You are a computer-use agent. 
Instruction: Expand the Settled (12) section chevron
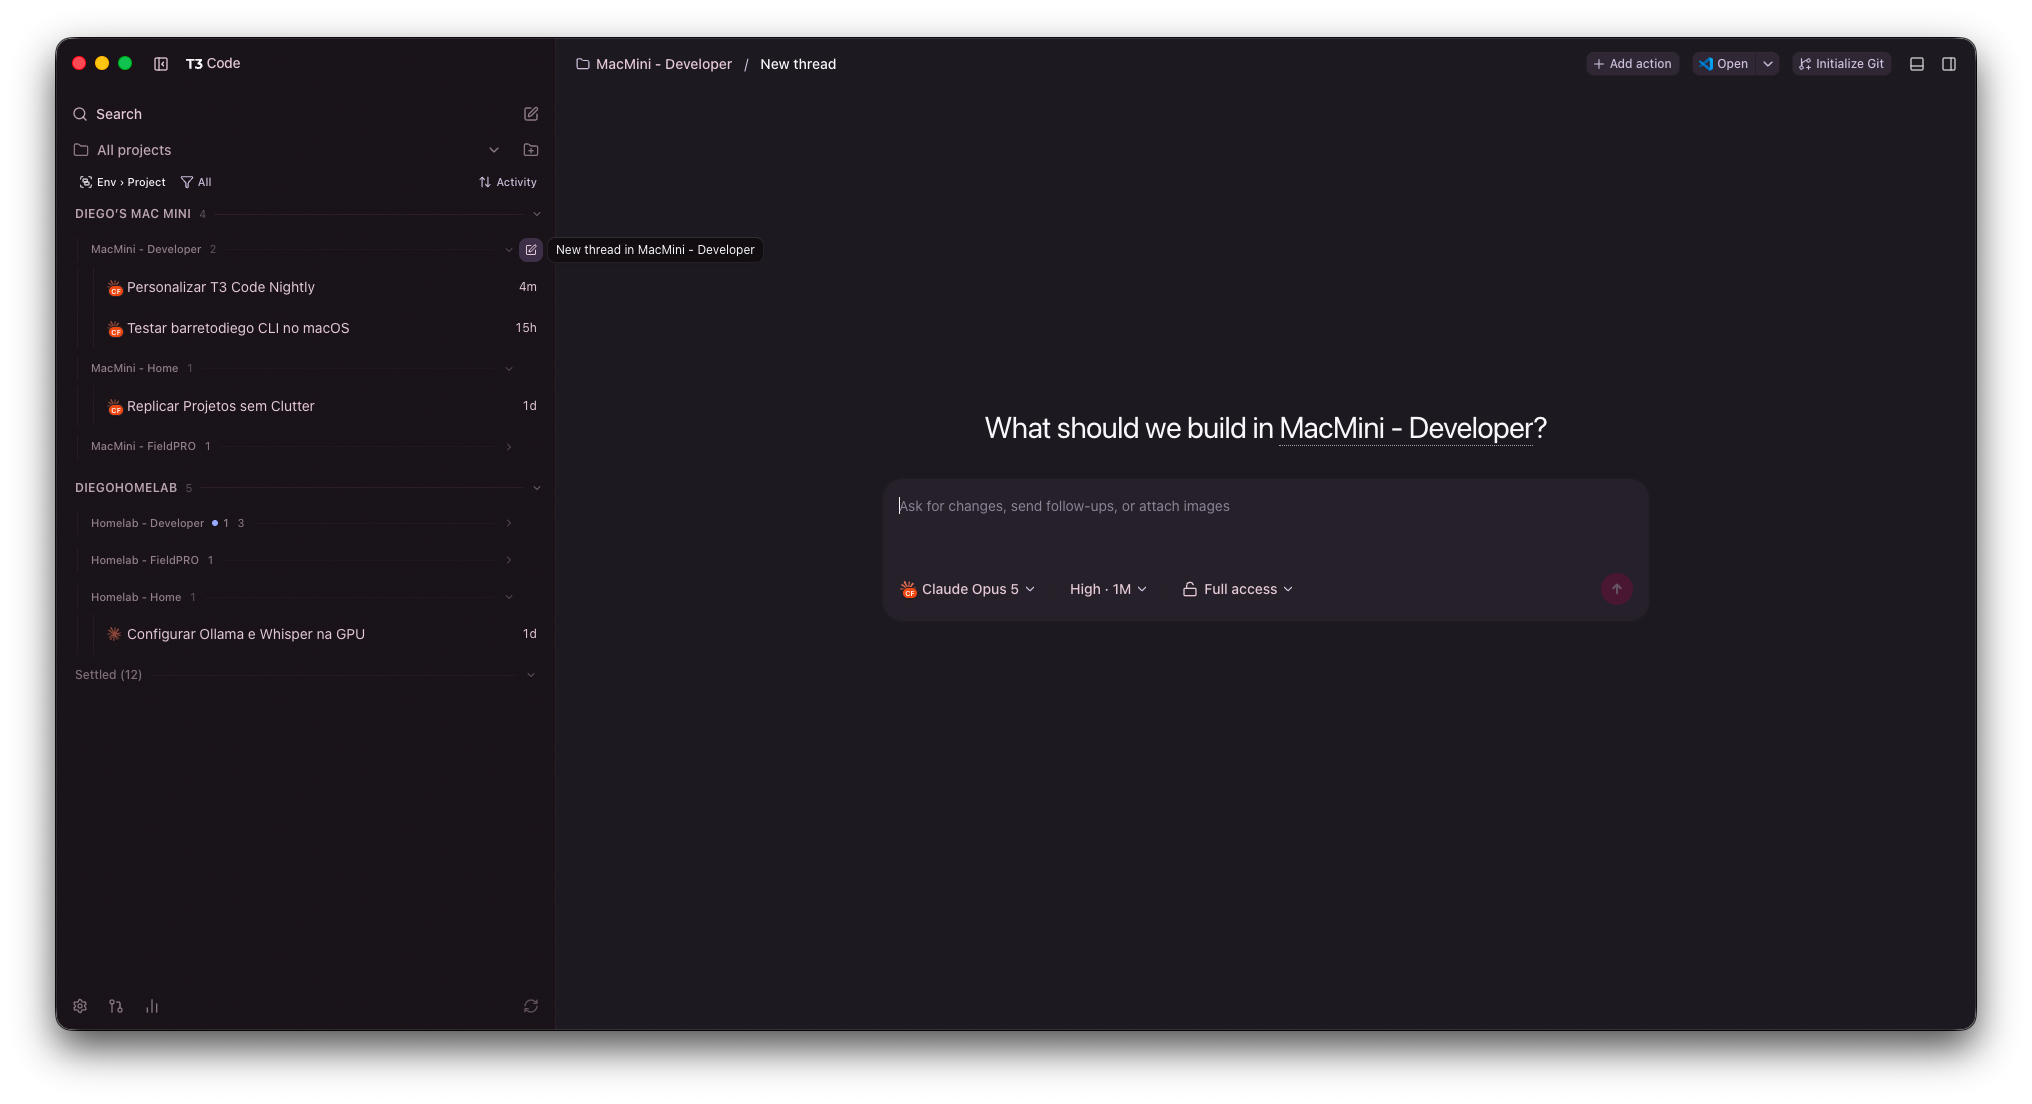(531, 675)
